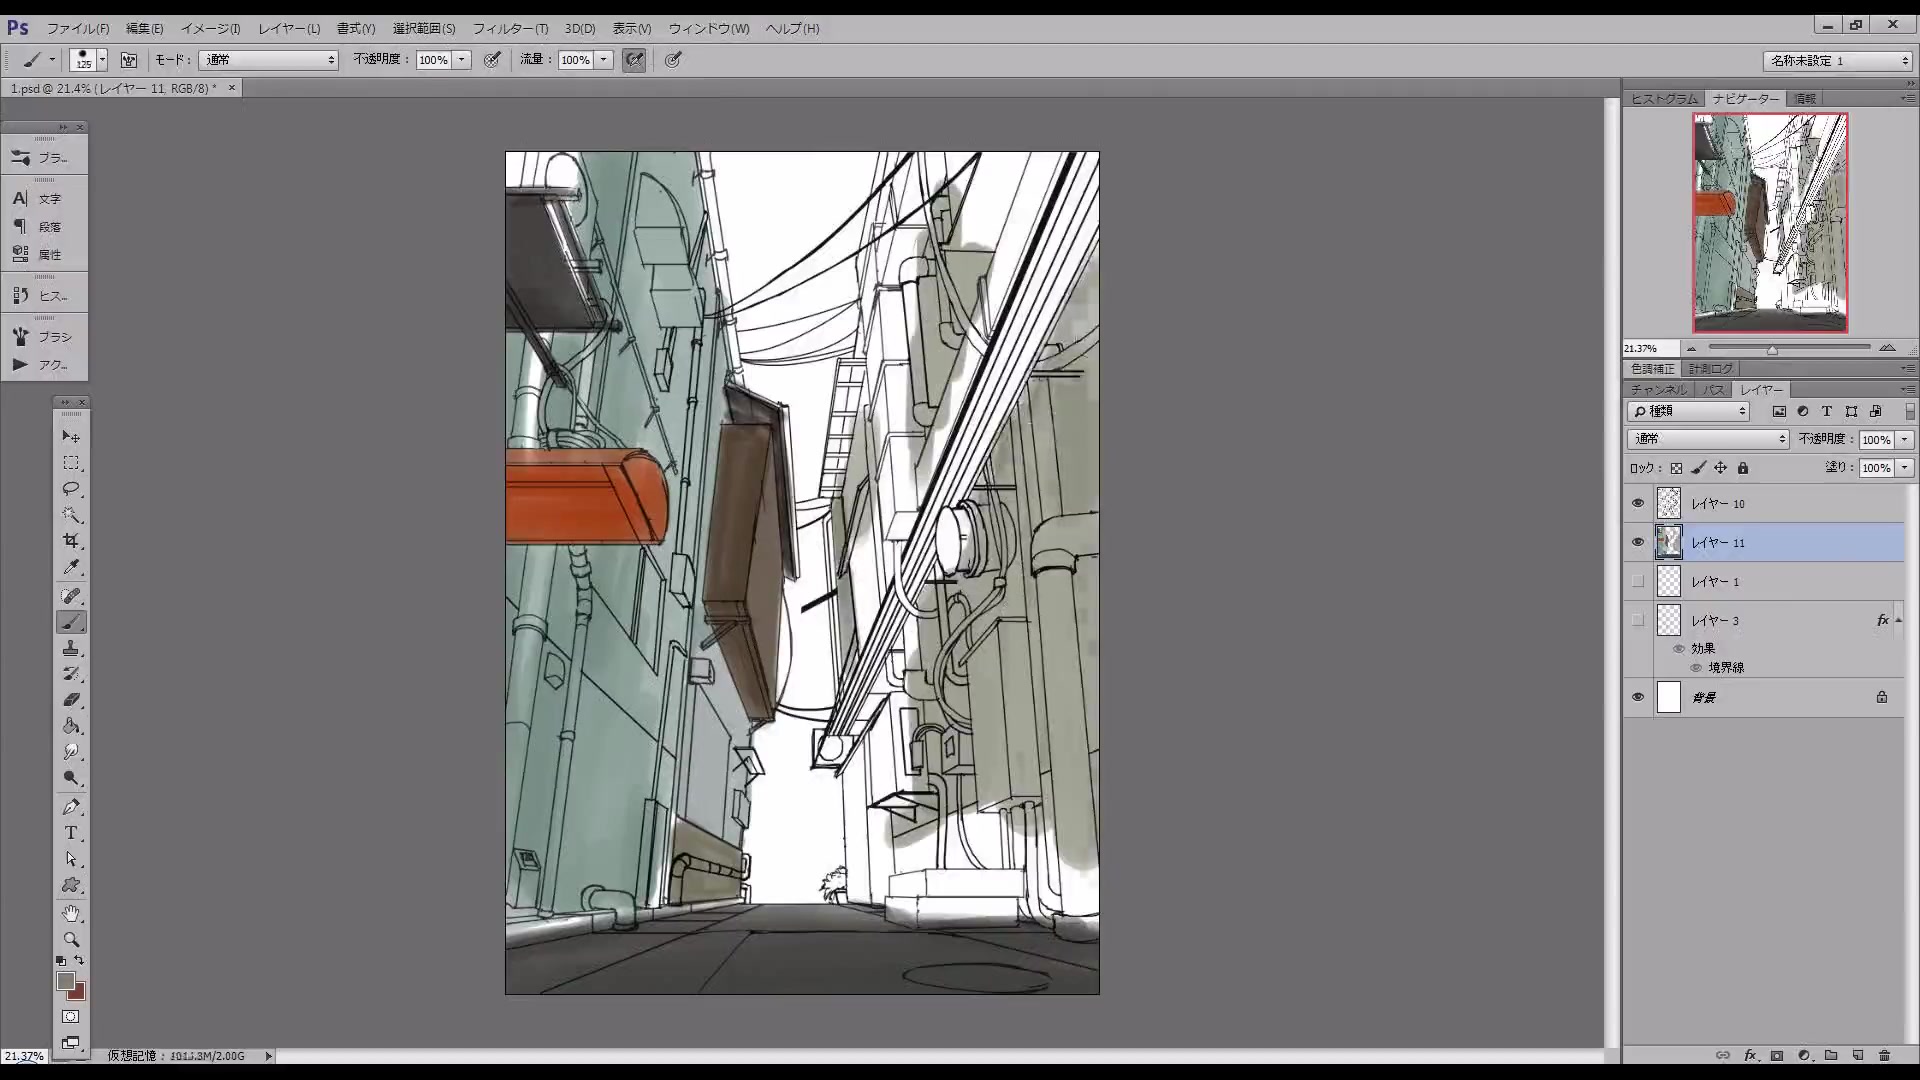Open the layer blend mode dropdown
The height and width of the screenshot is (1080, 1920).
tap(1707, 439)
